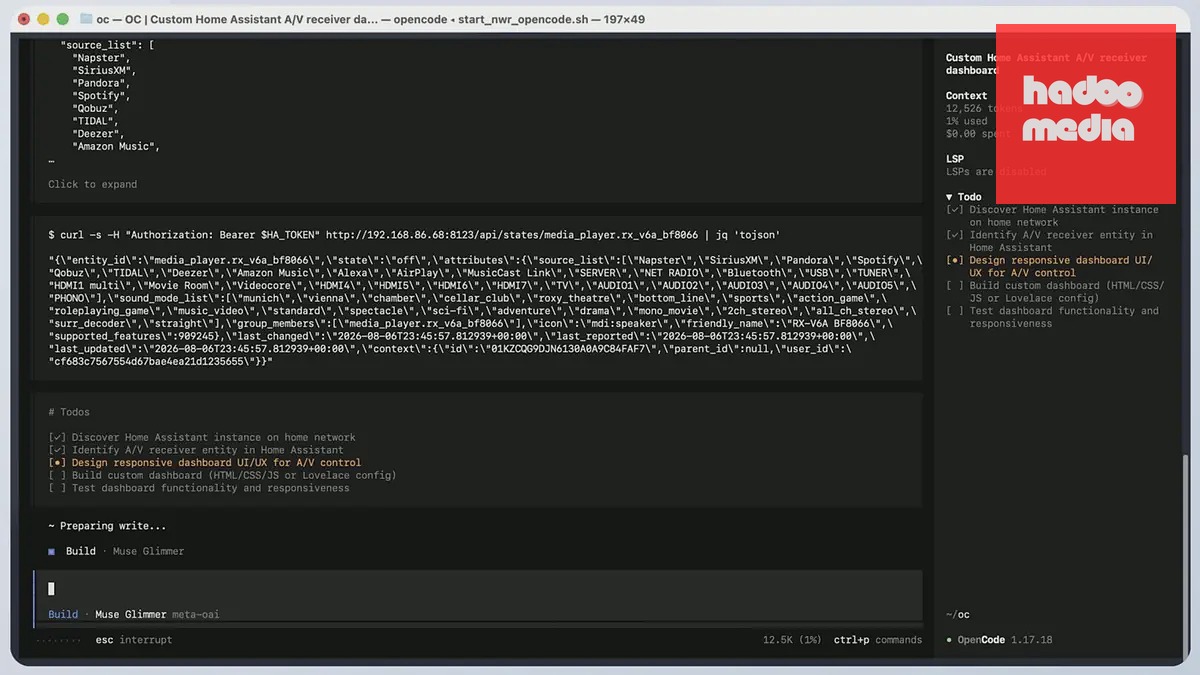
Task: Toggle the sidebar in-progress marker for Design responsive dashboard
Action: point(955,260)
